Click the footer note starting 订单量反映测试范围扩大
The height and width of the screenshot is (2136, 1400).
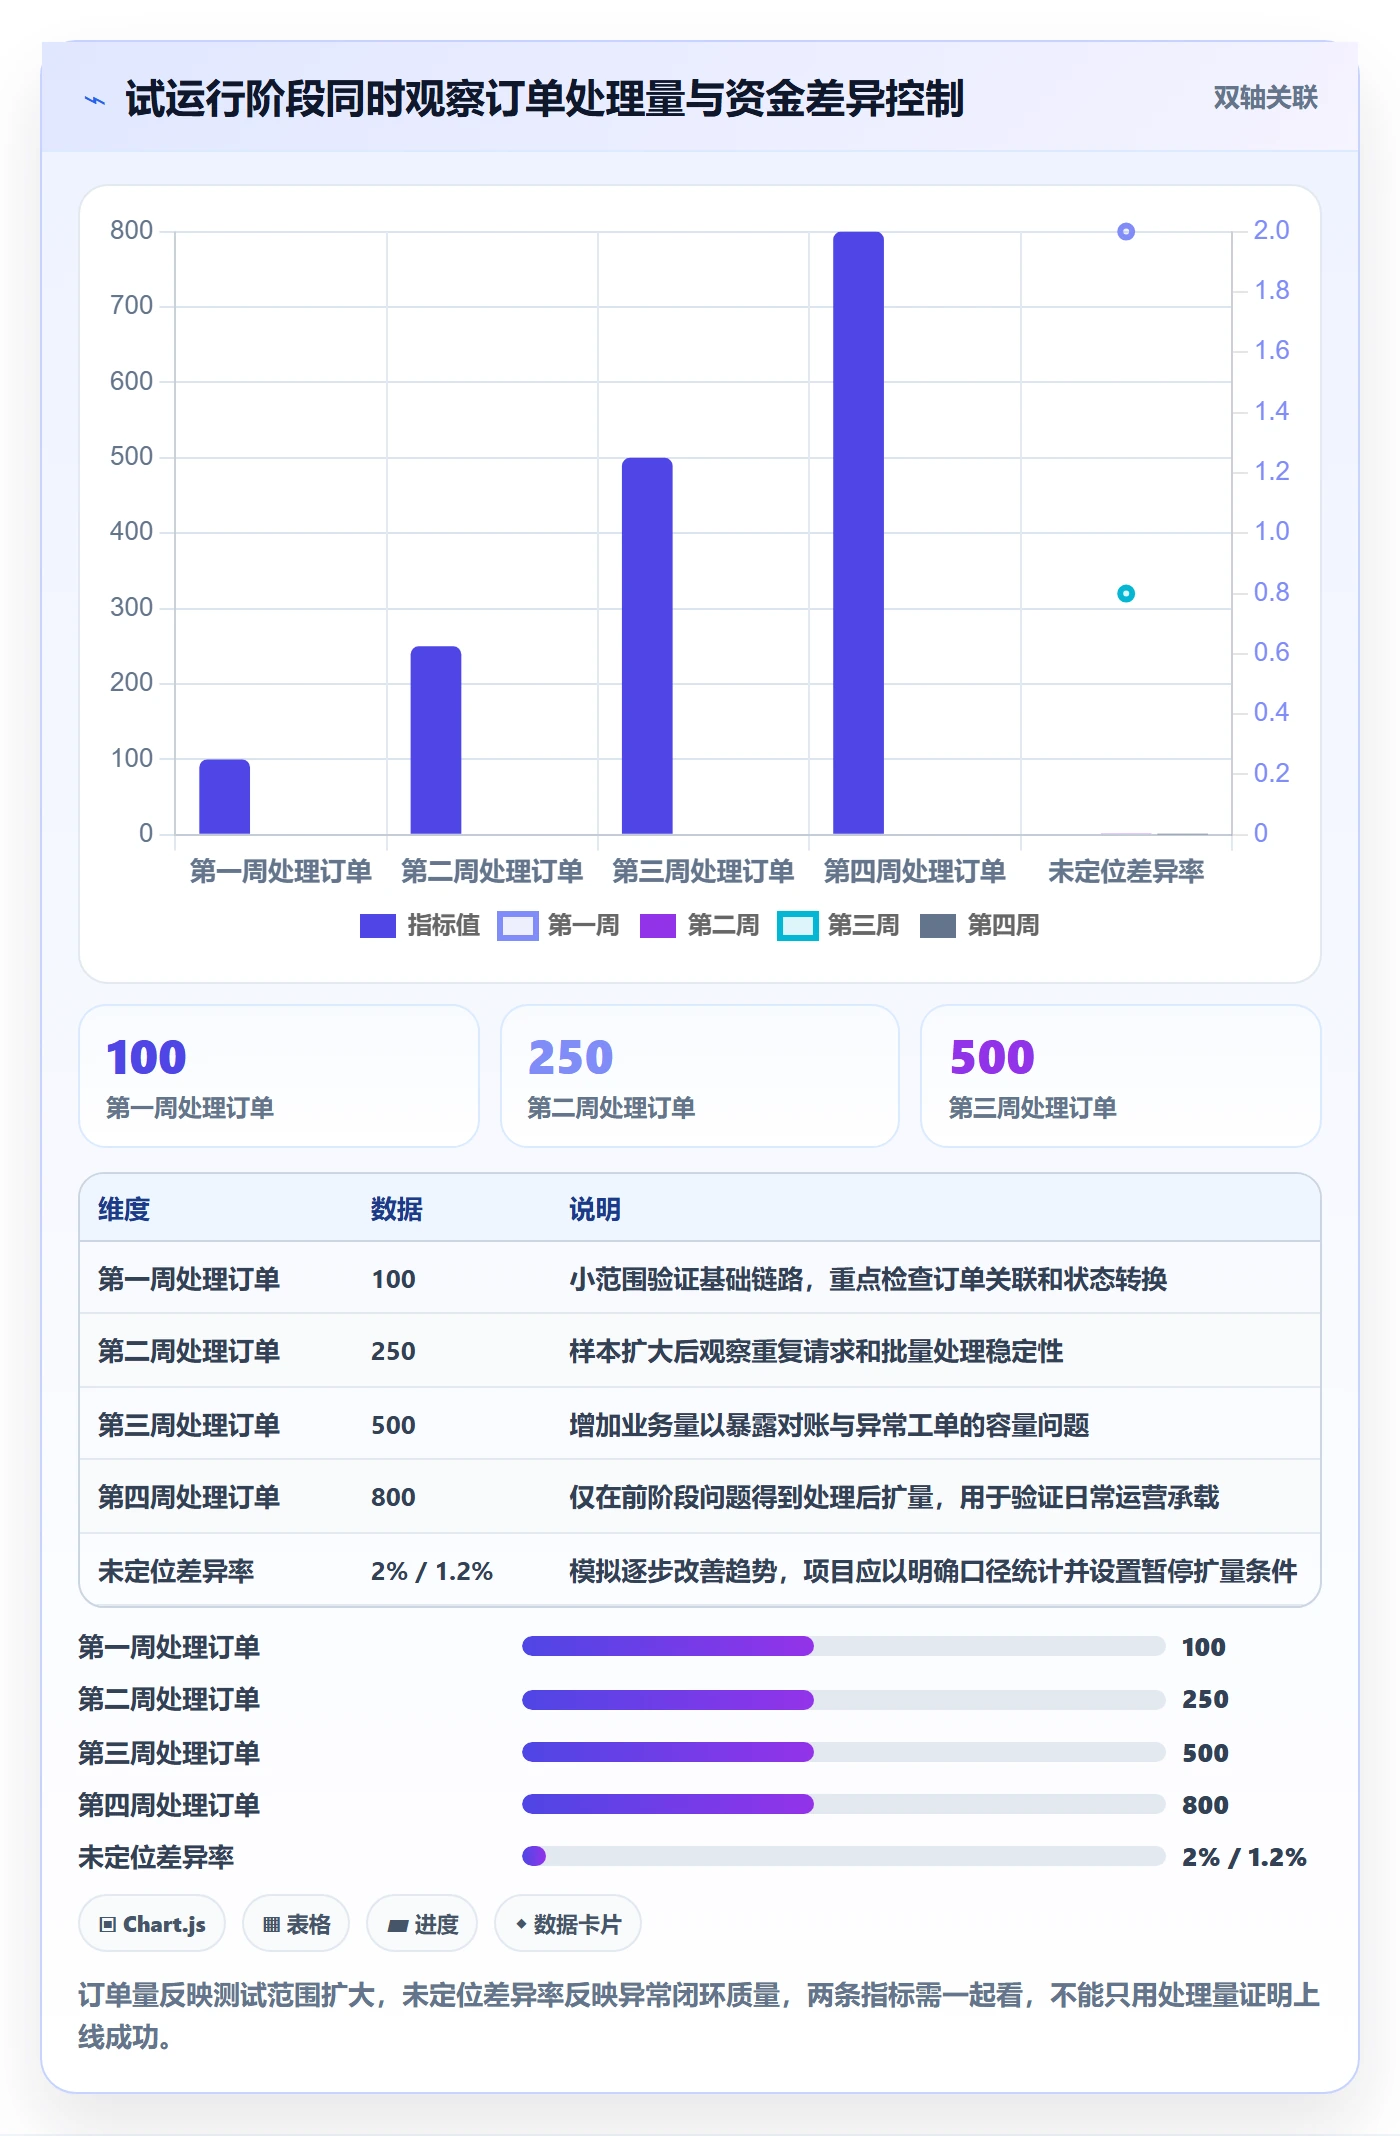pos(699,2016)
